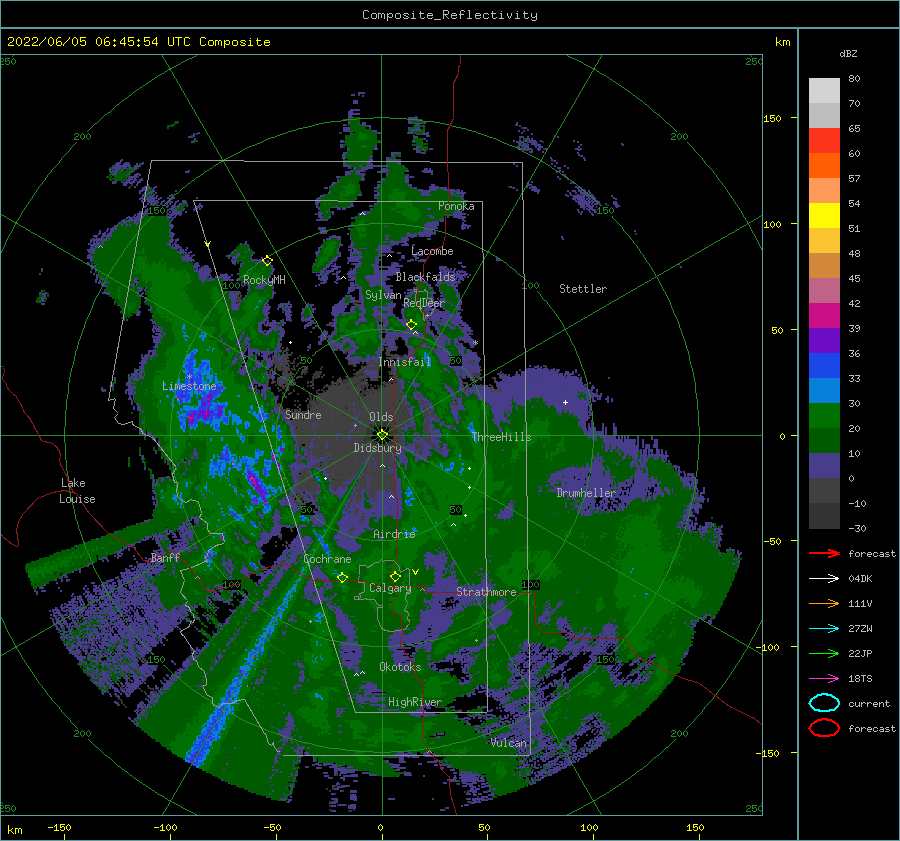Click the cyan 27ZW arrow legend icon
This screenshot has width=900, height=841.
tap(824, 629)
